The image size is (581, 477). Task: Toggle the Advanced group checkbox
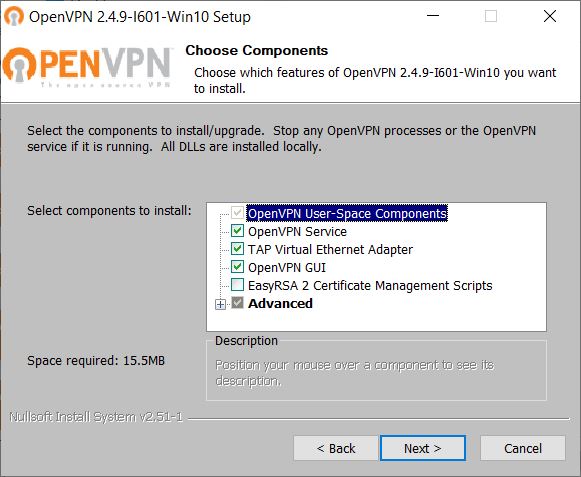pyautogui.click(x=237, y=303)
